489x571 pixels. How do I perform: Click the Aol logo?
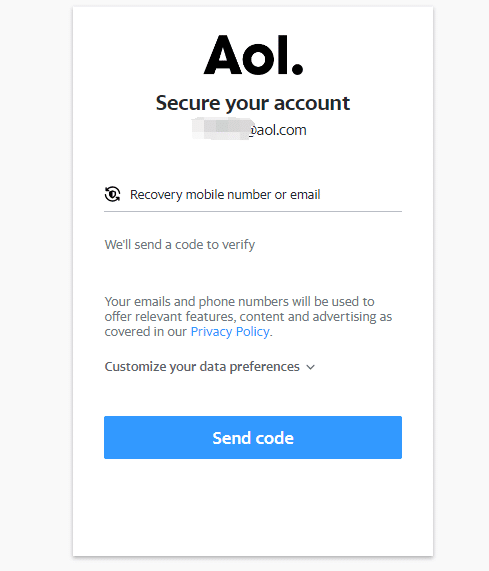(x=253, y=55)
